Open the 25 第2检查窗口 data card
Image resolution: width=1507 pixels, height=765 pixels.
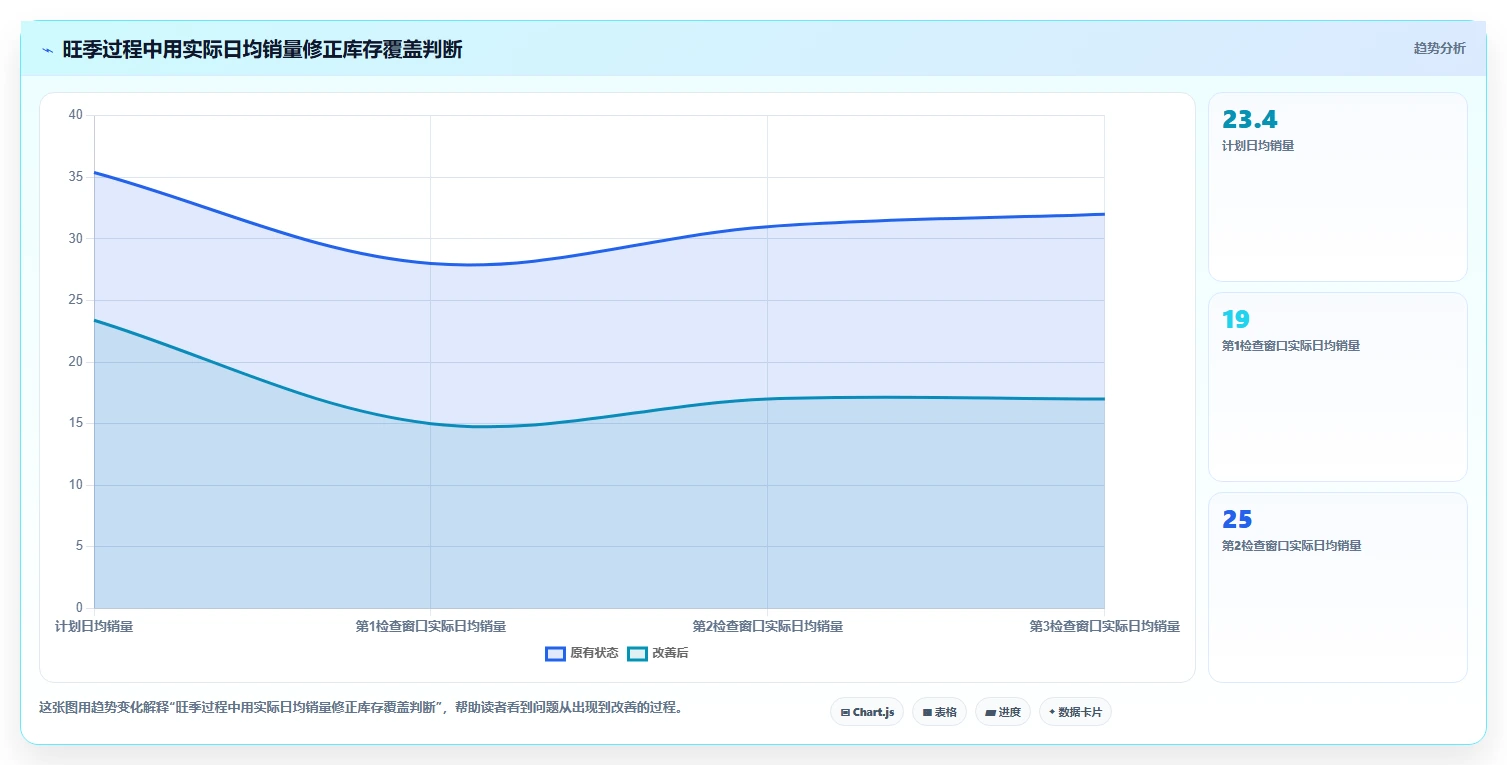click(1337, 587)
